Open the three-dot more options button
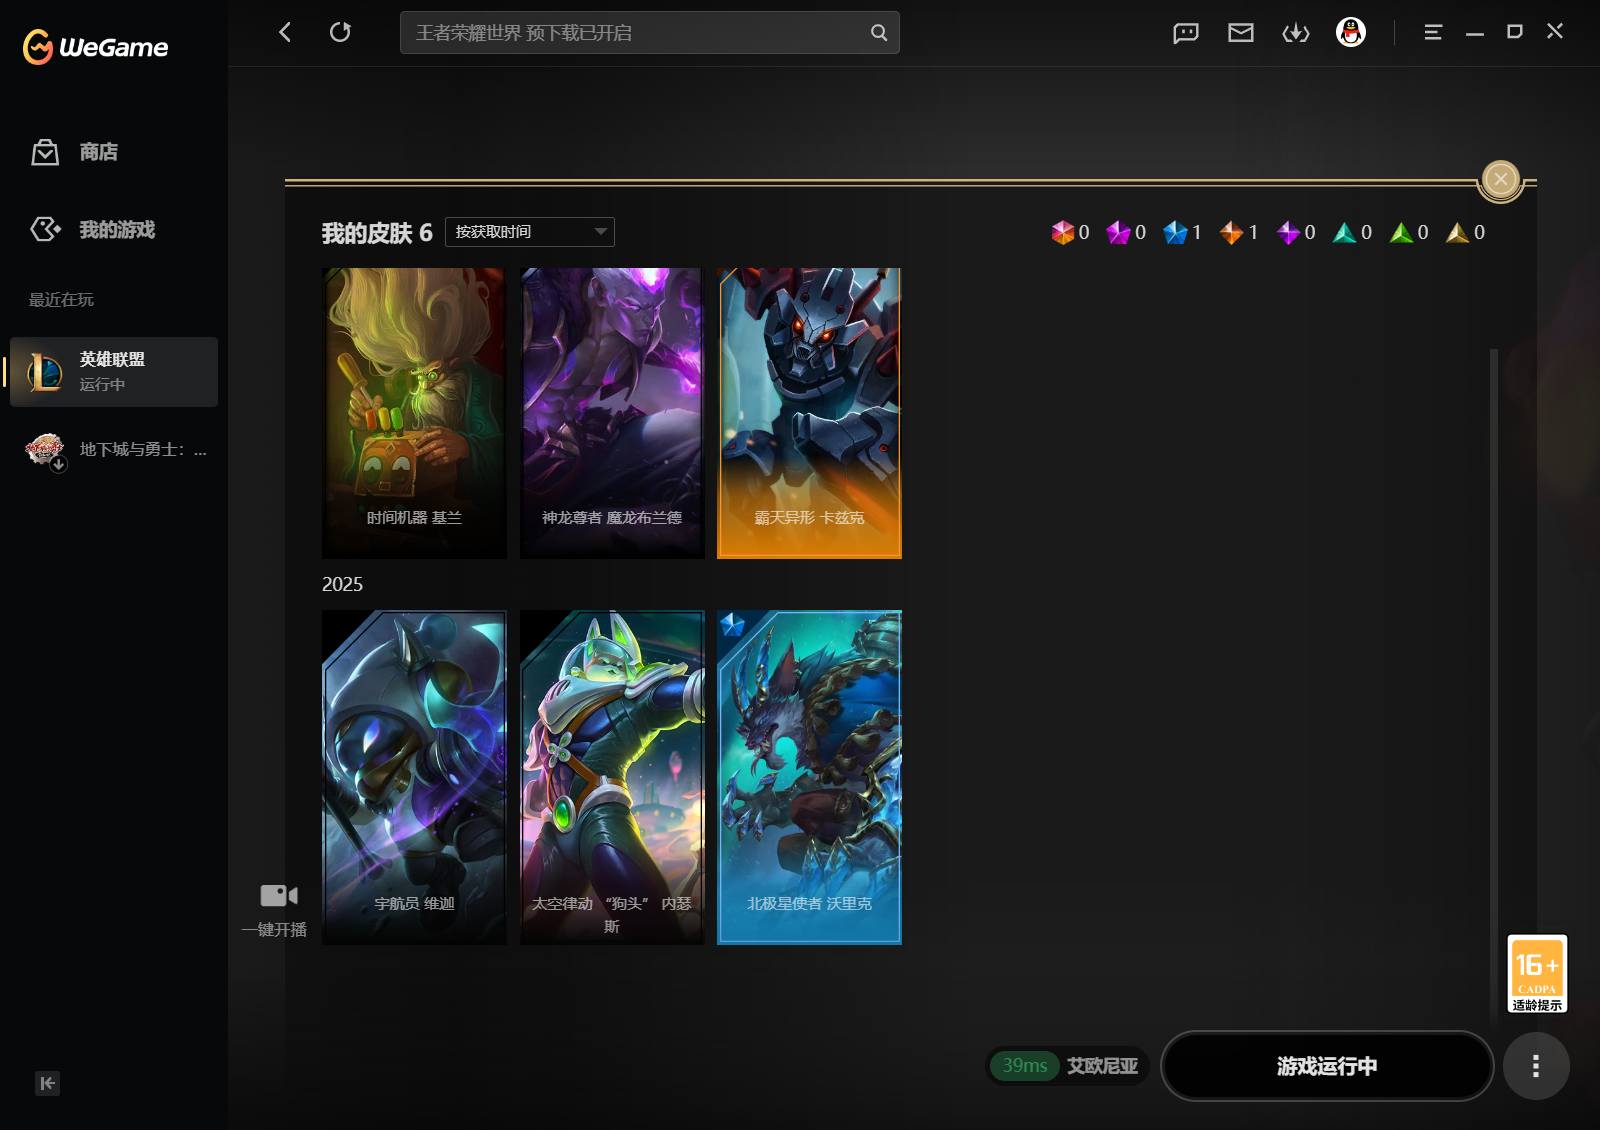 (1536, 1066)
